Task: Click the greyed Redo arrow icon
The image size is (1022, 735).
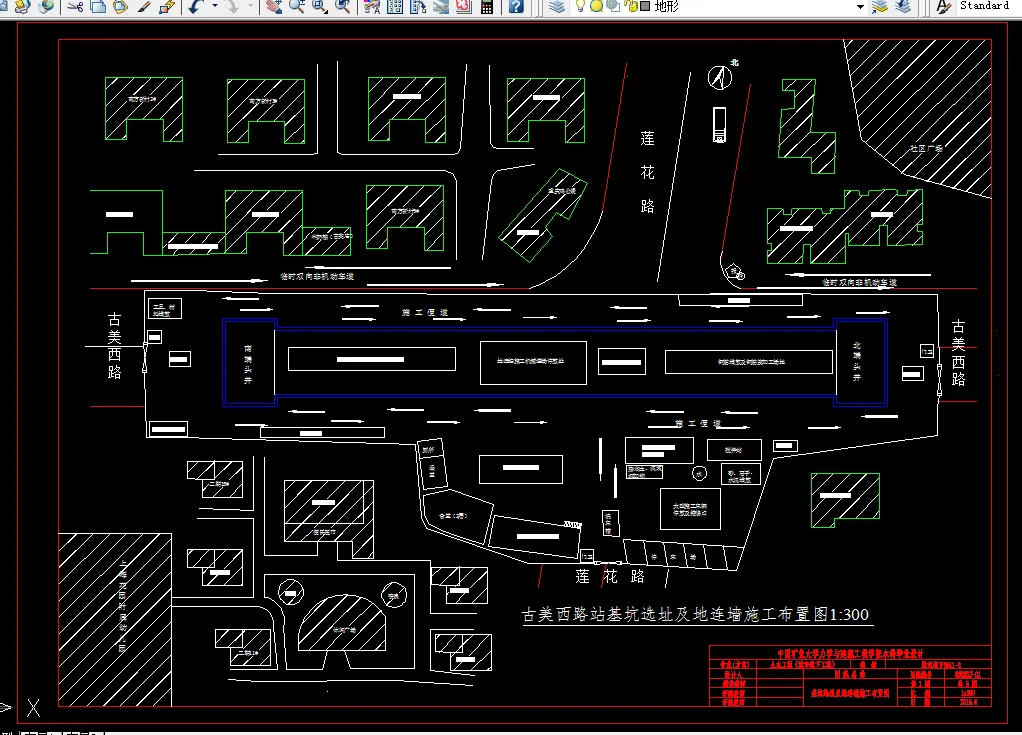Action: pyautogui.click(x=232, y=7)
